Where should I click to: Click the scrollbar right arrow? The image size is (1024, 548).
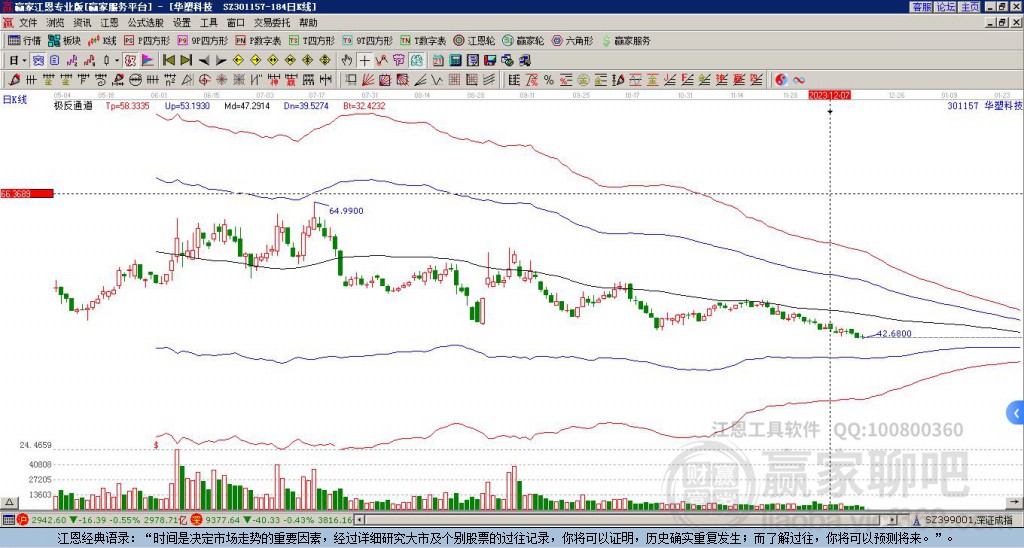pos(893,520)
